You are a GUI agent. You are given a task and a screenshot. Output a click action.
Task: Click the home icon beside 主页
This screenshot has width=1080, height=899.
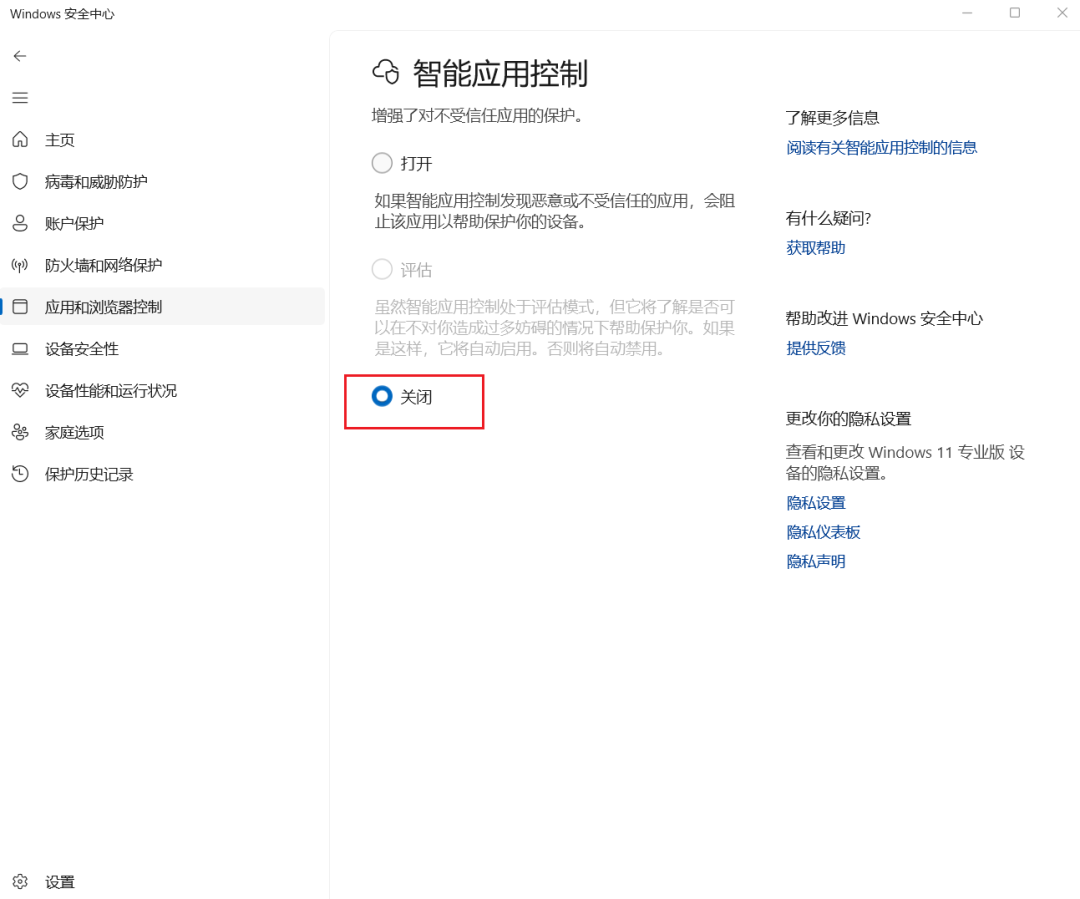tap(20, 140)
